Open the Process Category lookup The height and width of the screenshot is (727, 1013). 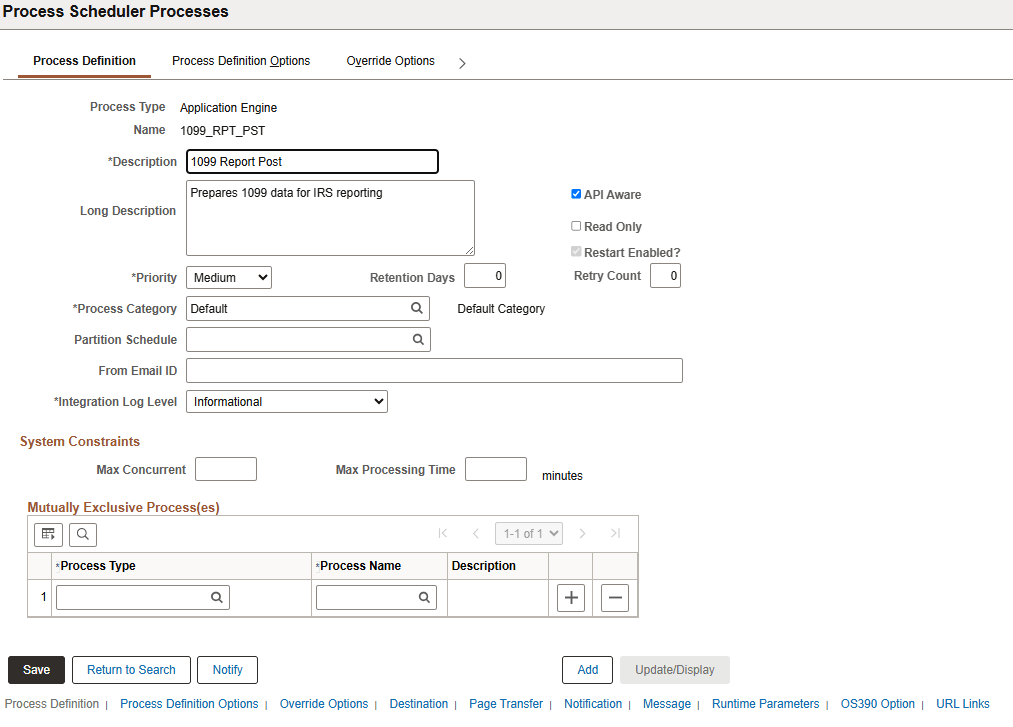(417, 308)
